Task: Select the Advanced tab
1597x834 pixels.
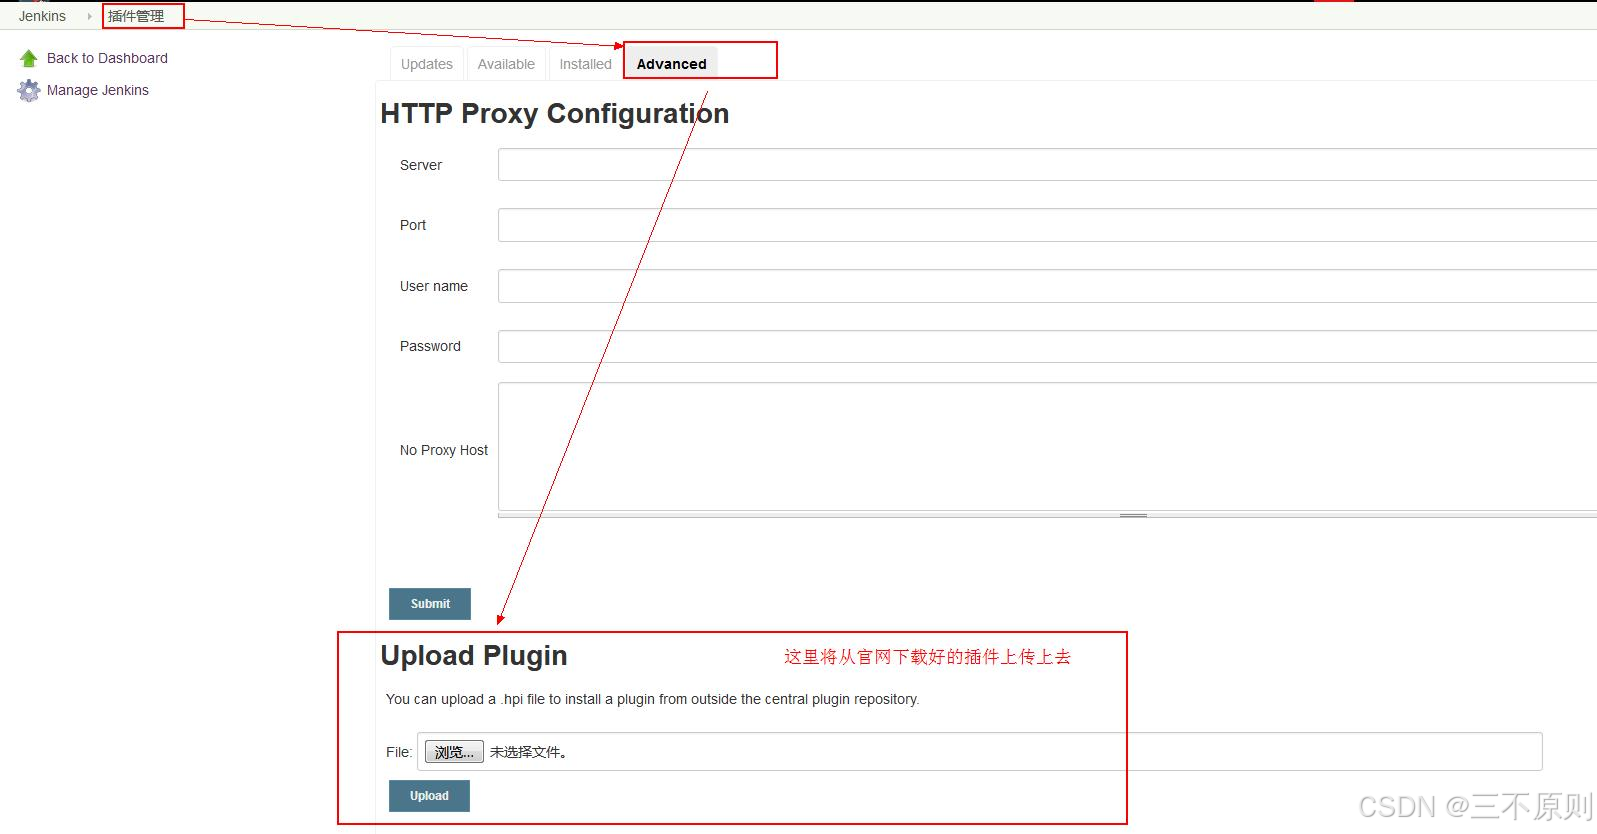Action: tap(671, 63)
